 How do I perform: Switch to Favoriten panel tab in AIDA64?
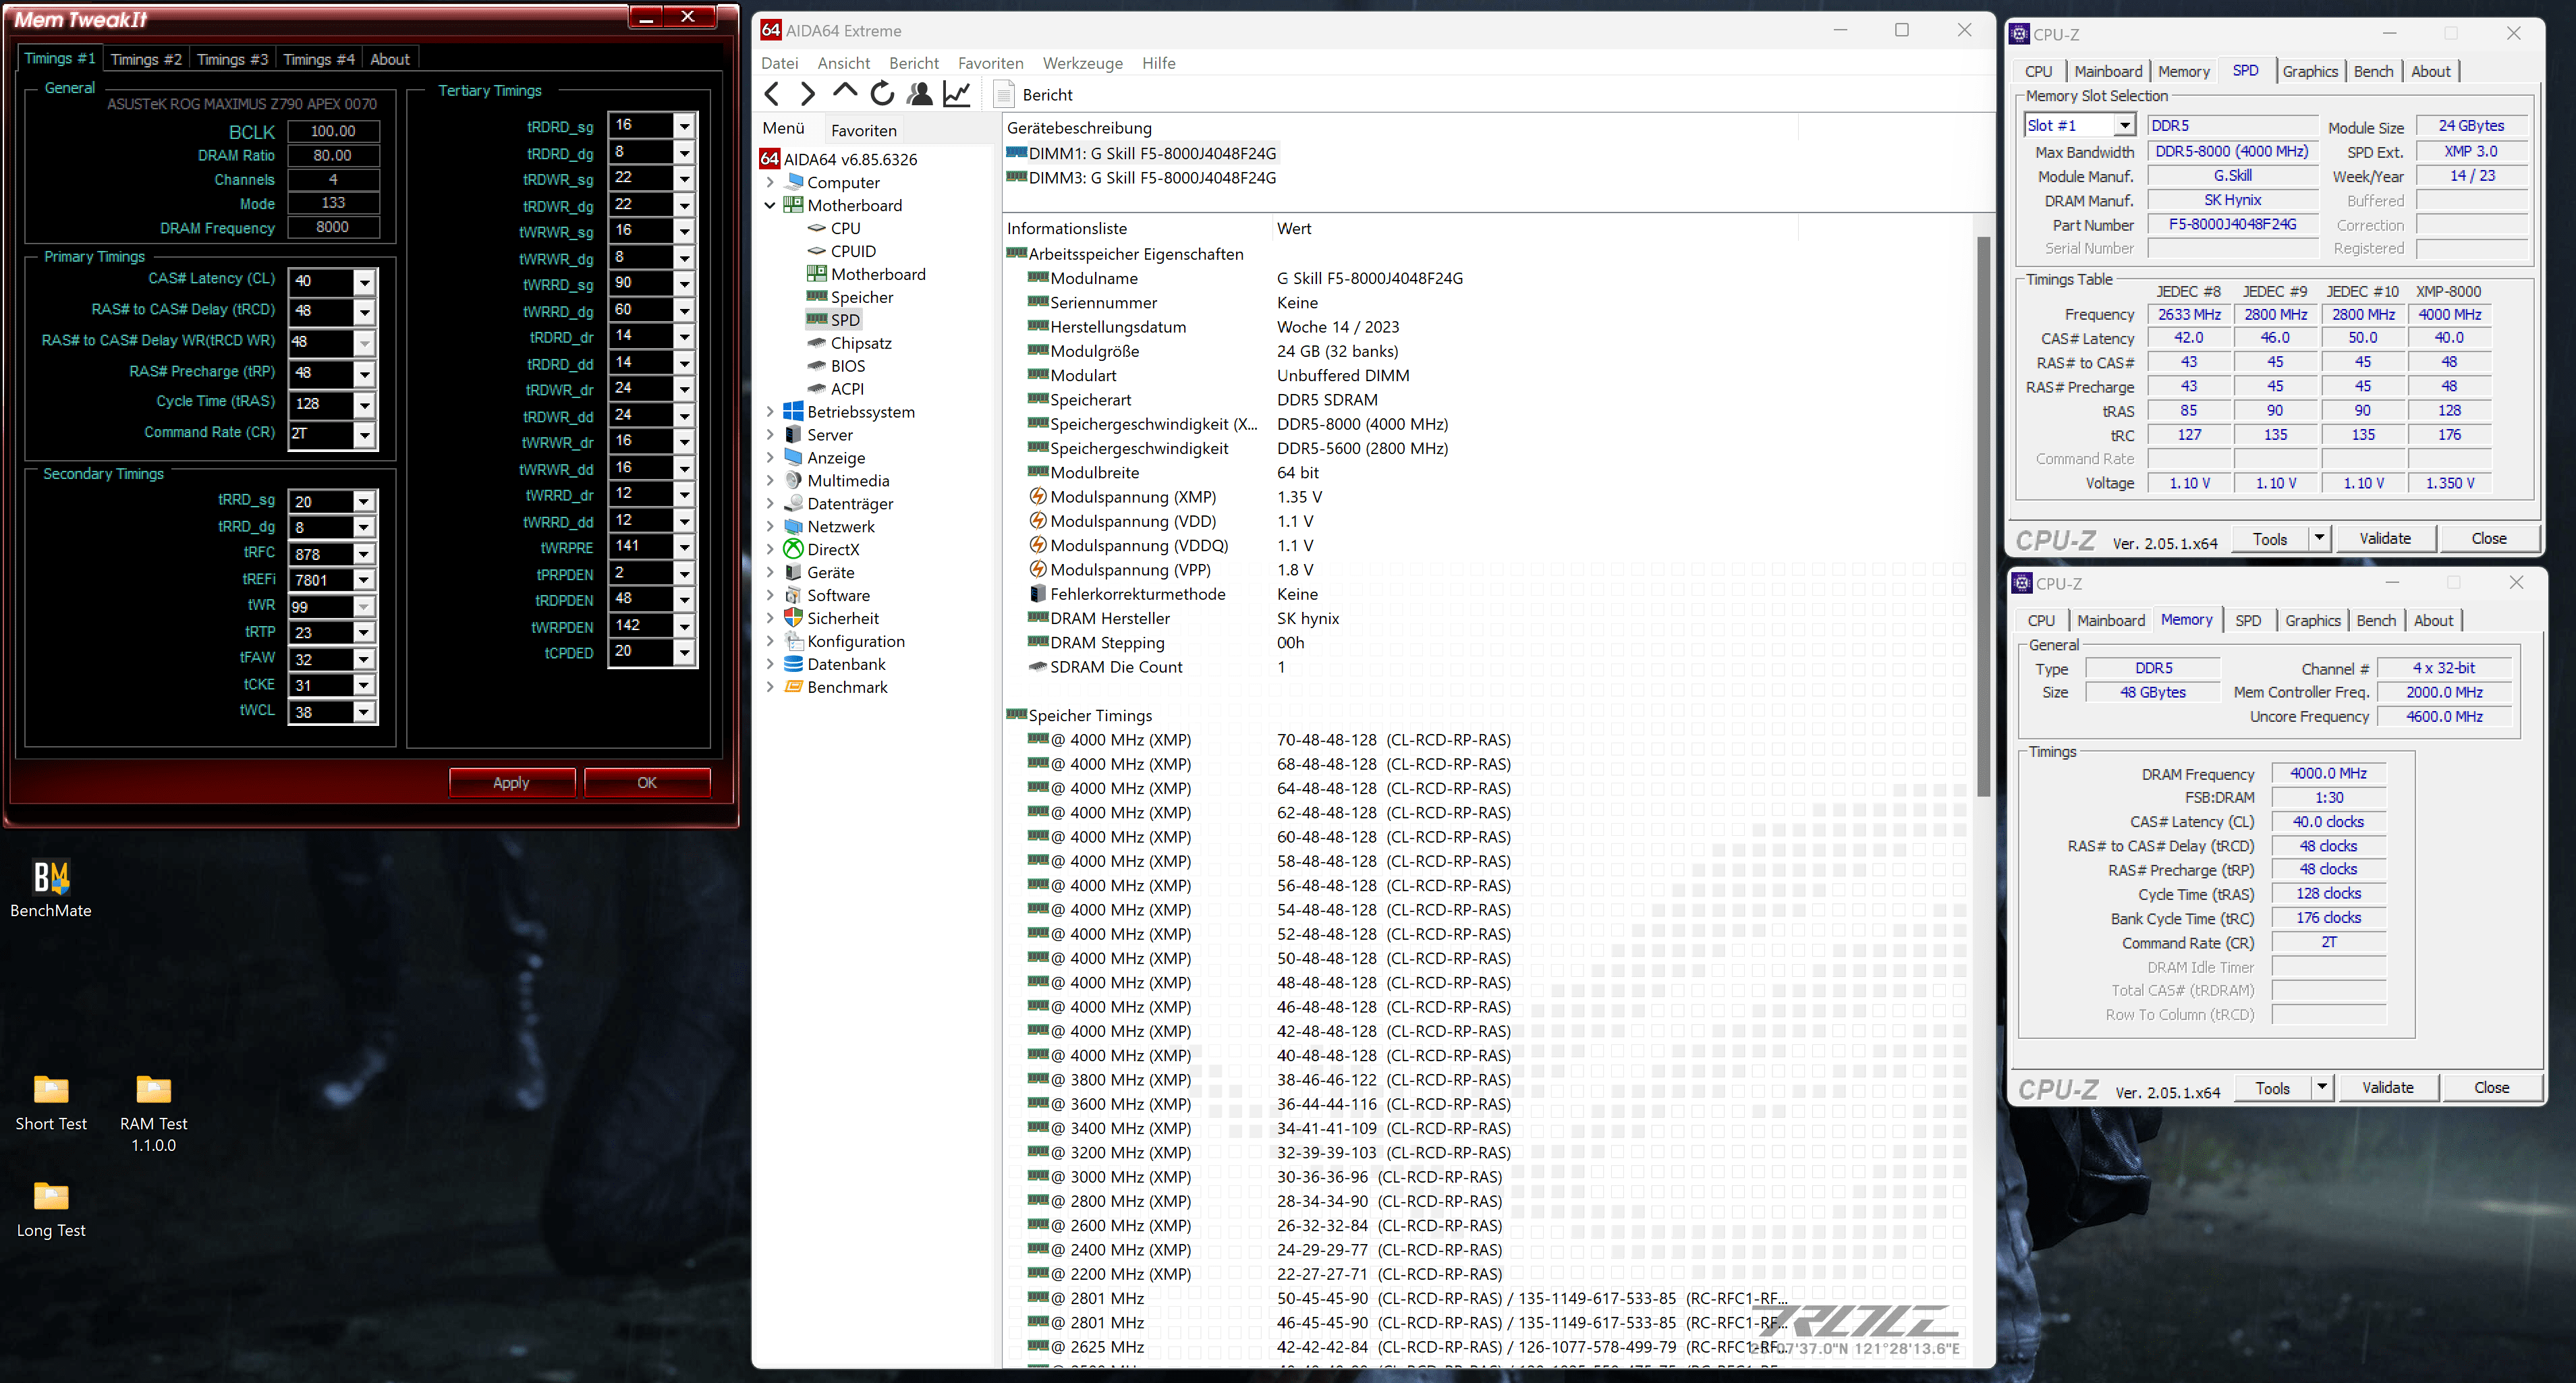click(x=863, y=130)
